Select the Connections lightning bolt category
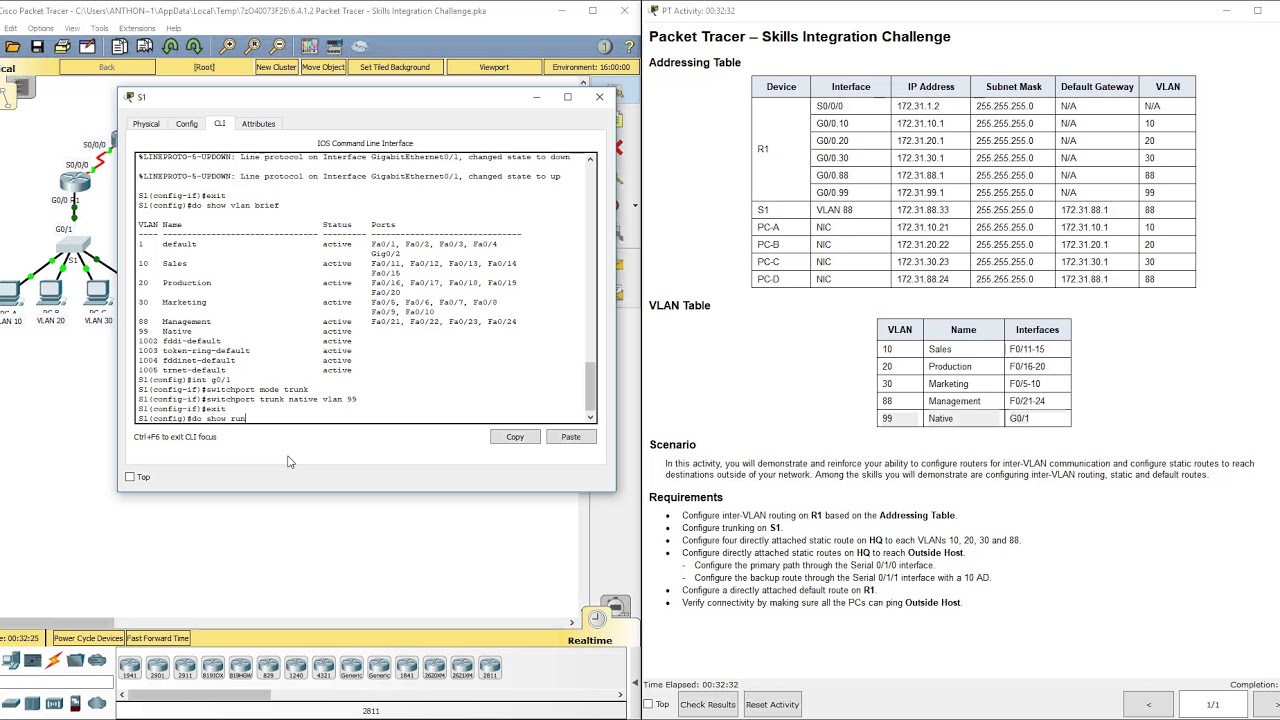The width and height of the screenshot is (1280, 720). click(54, 660)
